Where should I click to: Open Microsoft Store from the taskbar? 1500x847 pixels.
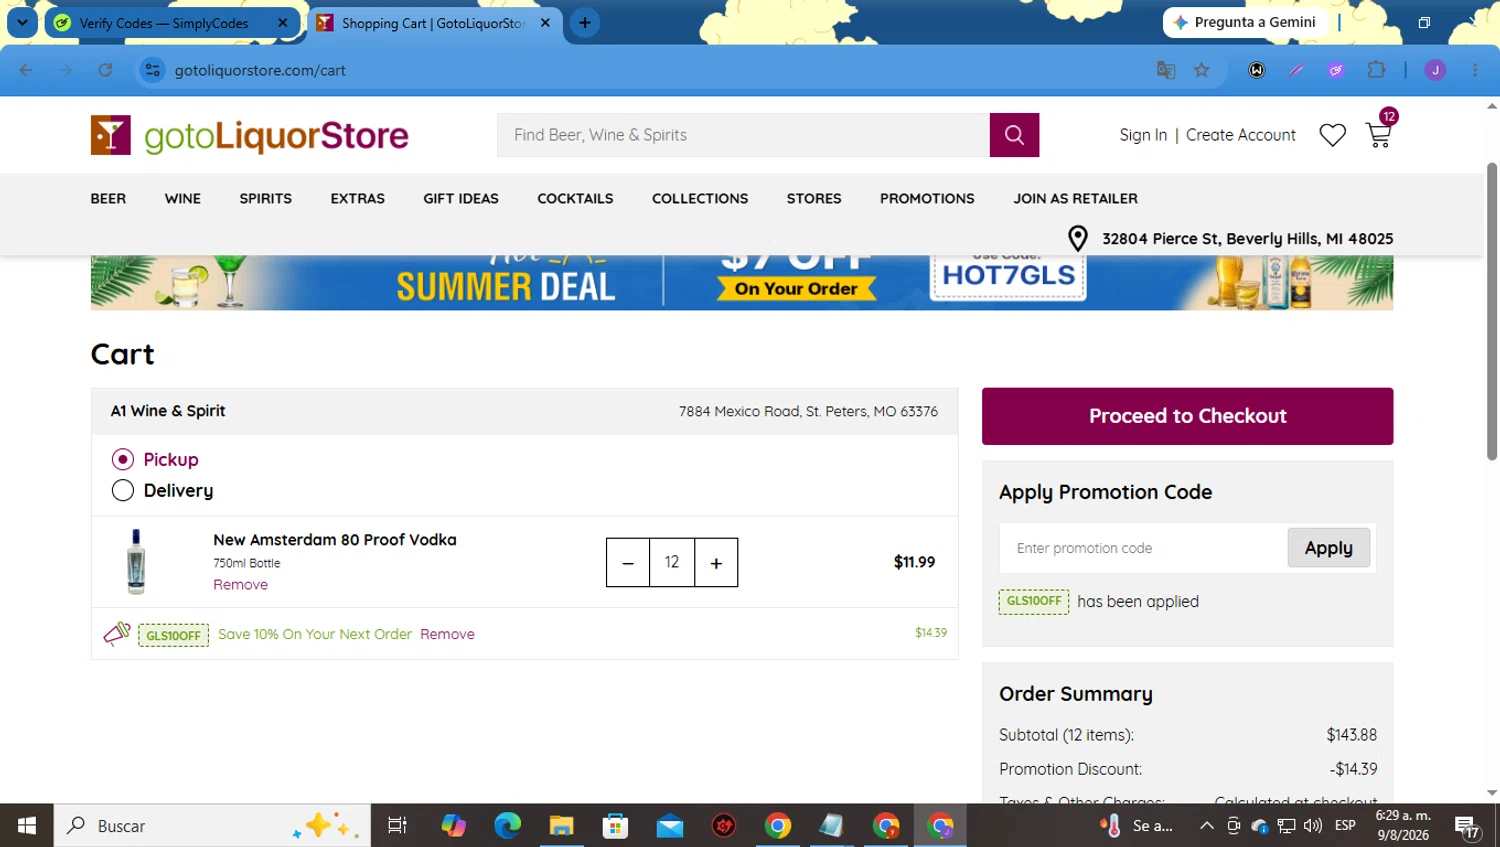pos(616,826)
